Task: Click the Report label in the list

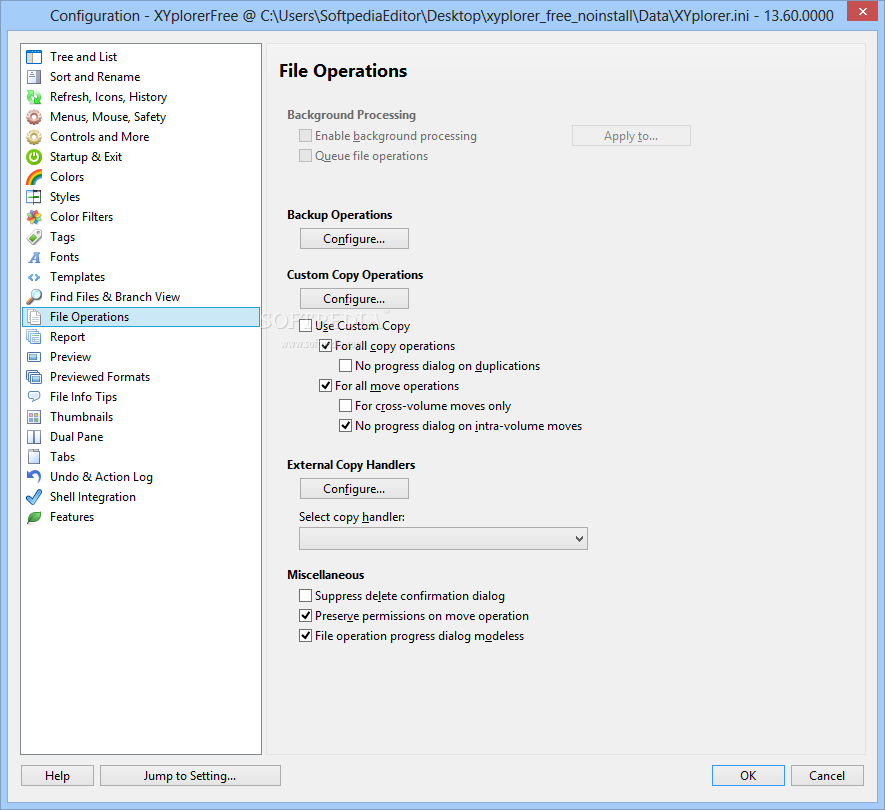Action: (x=68, y=337)
